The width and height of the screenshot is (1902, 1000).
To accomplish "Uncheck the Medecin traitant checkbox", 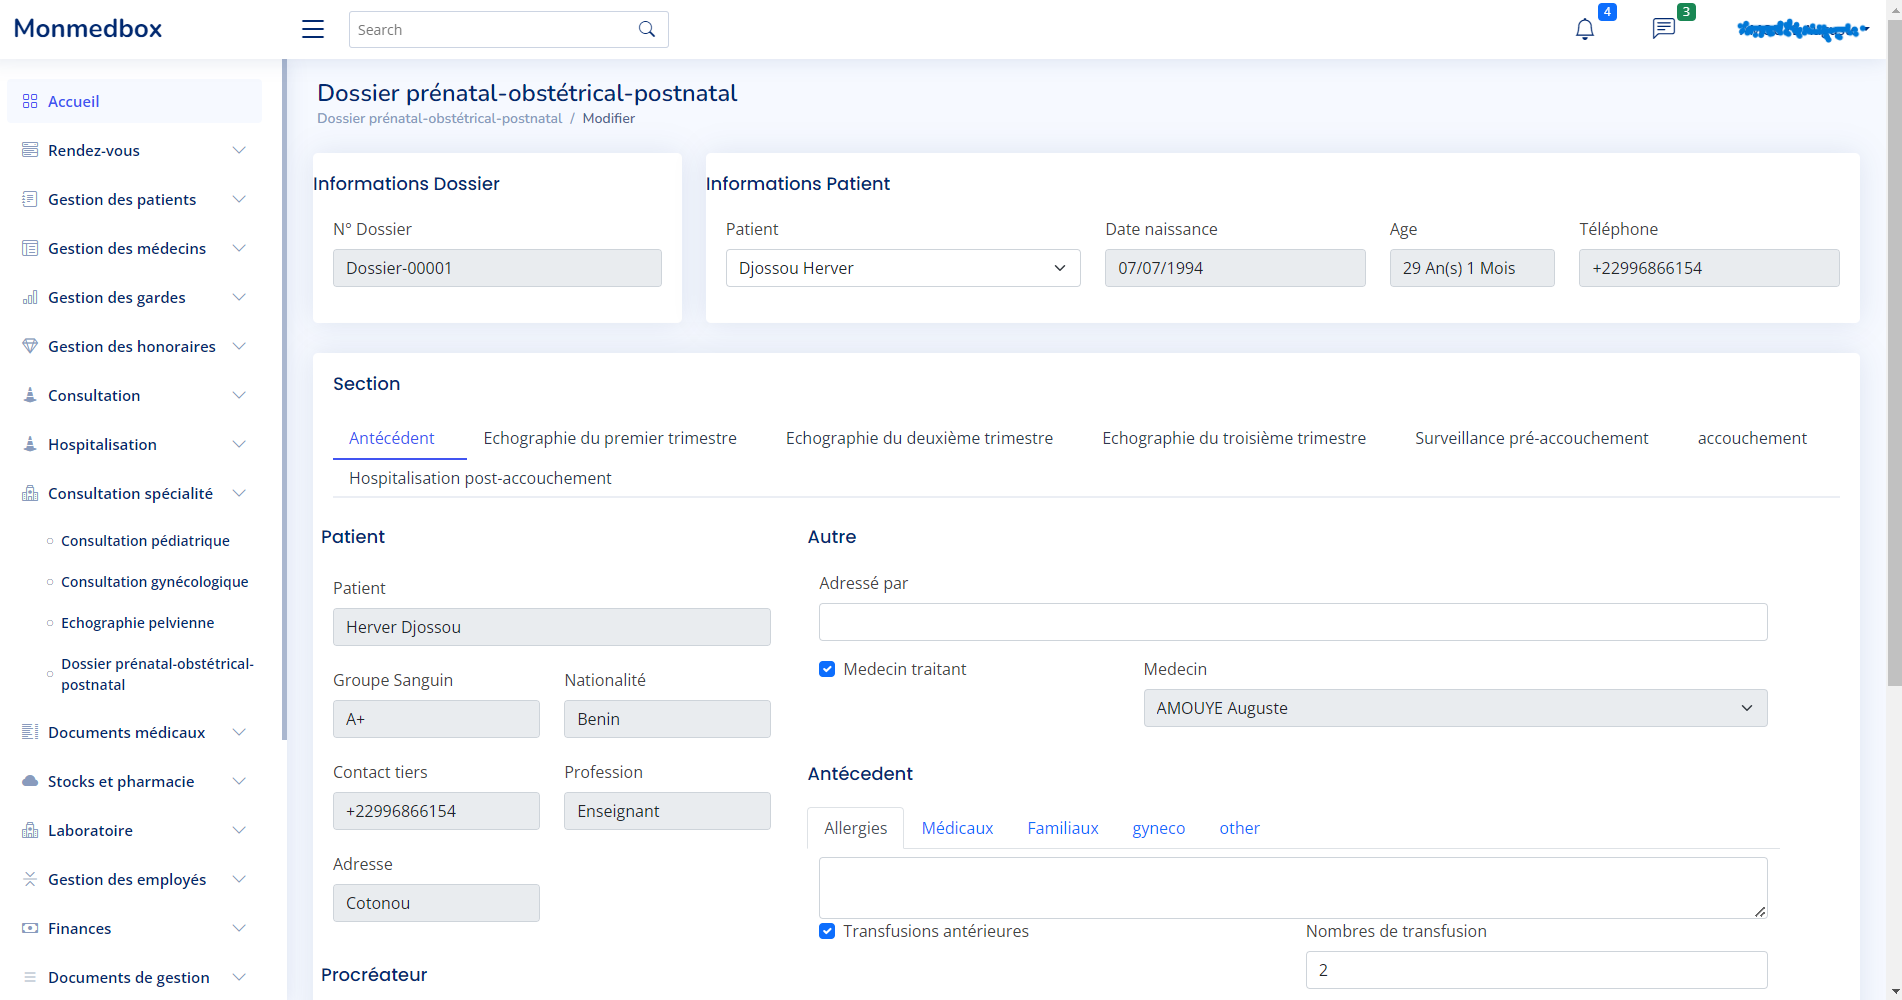I will tap(827, 669).
